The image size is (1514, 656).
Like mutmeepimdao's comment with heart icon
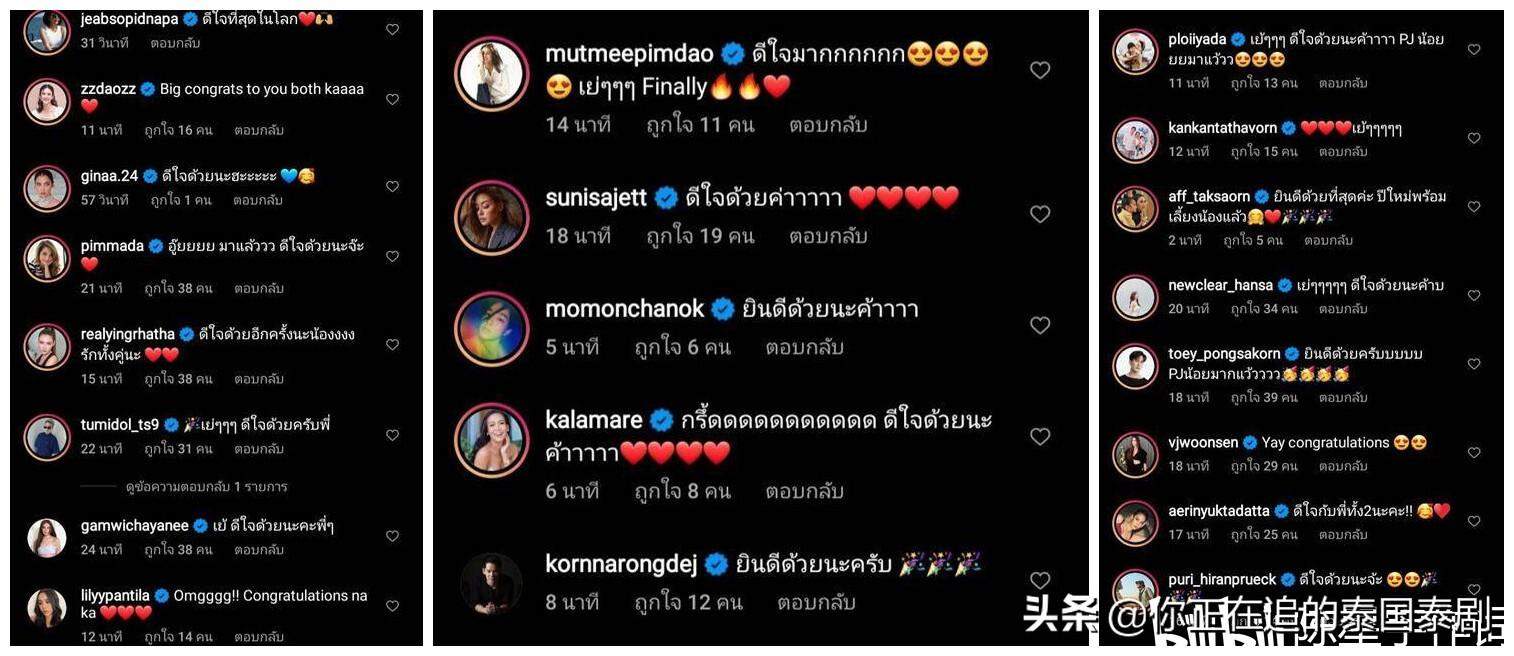(1040, 70)
